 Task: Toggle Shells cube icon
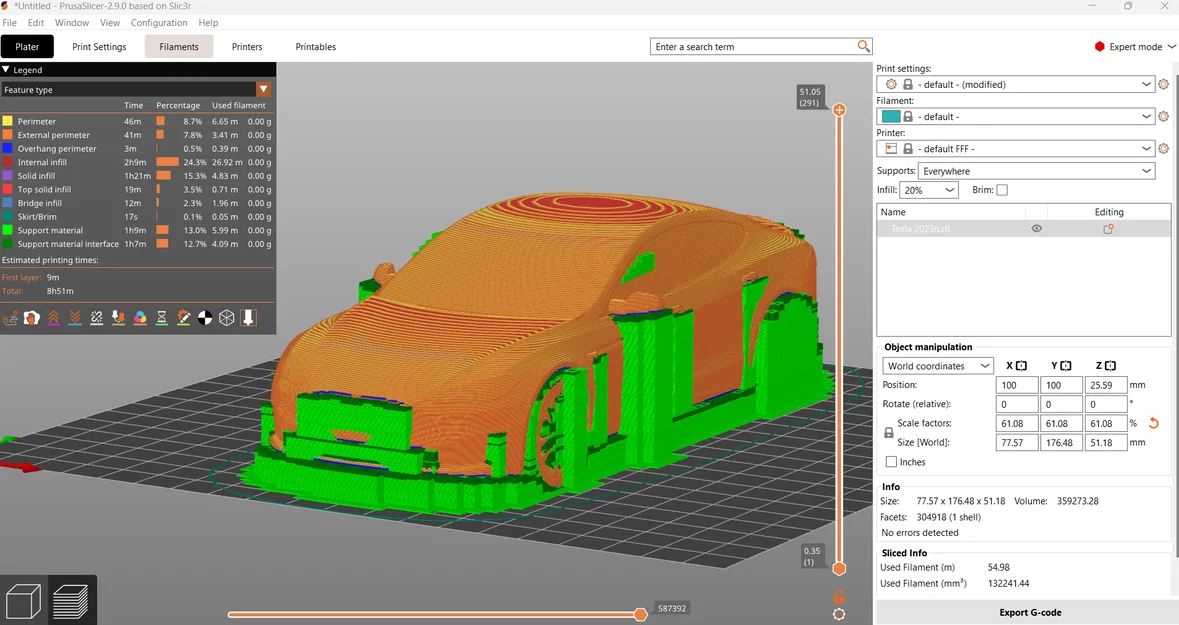point(226,318)
